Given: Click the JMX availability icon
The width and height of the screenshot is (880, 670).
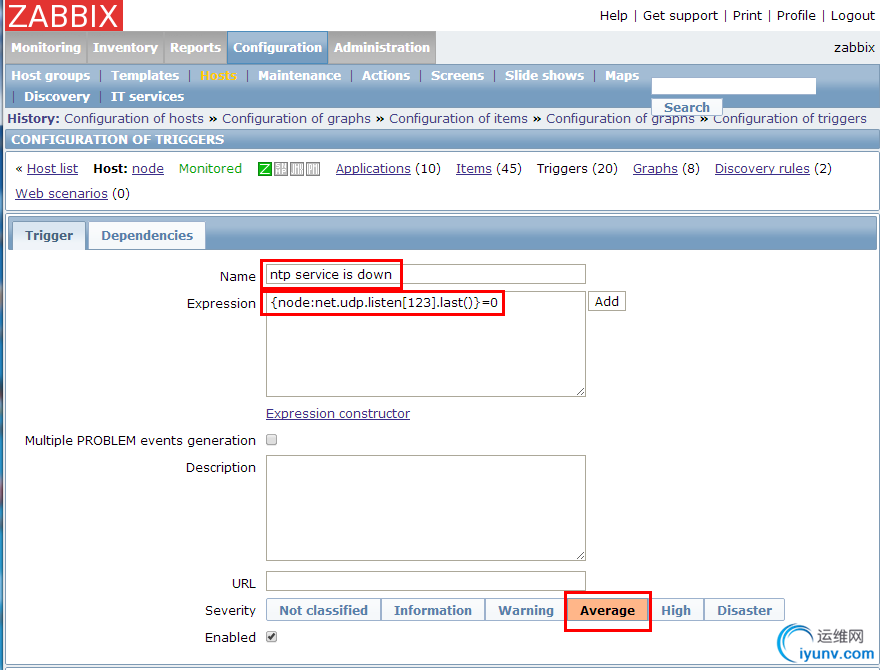Looking at the screenshot, I should click(297, 169).
